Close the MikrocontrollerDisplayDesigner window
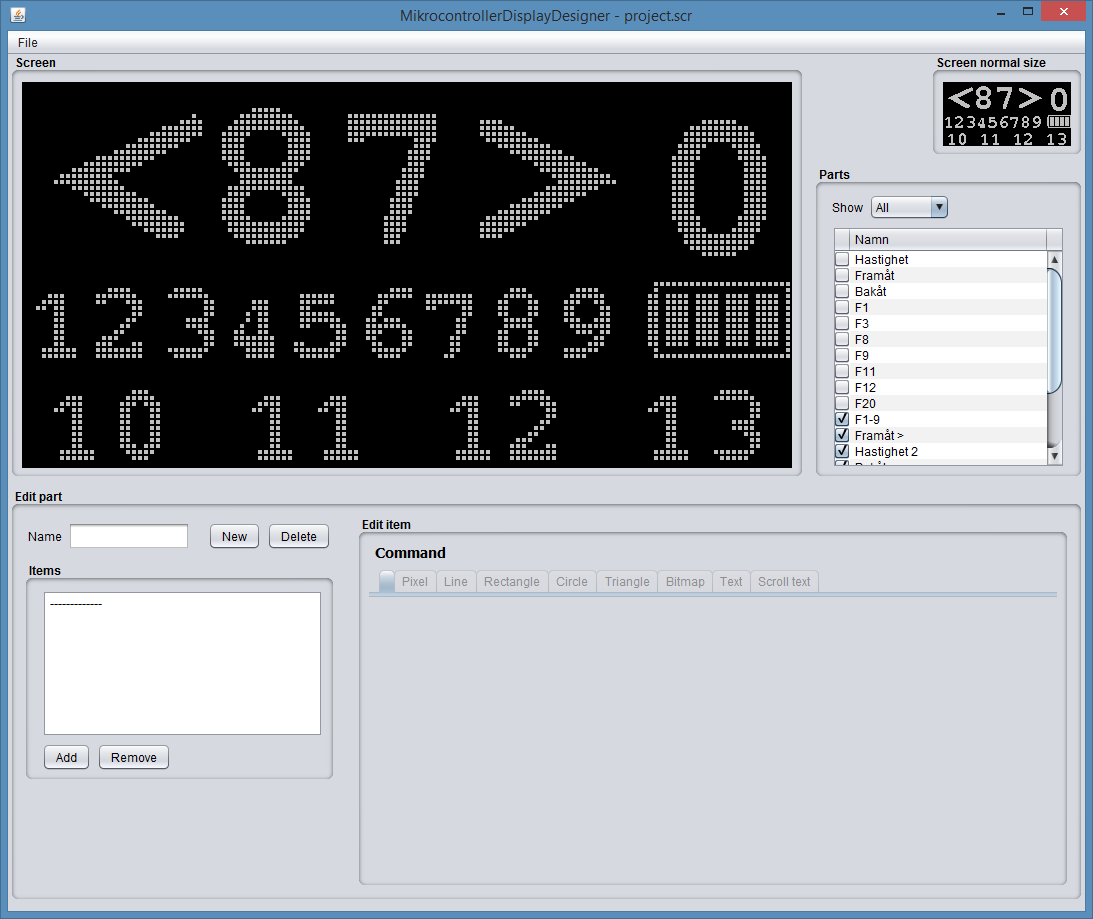 pyautogui.click(x=1064, y=12)
